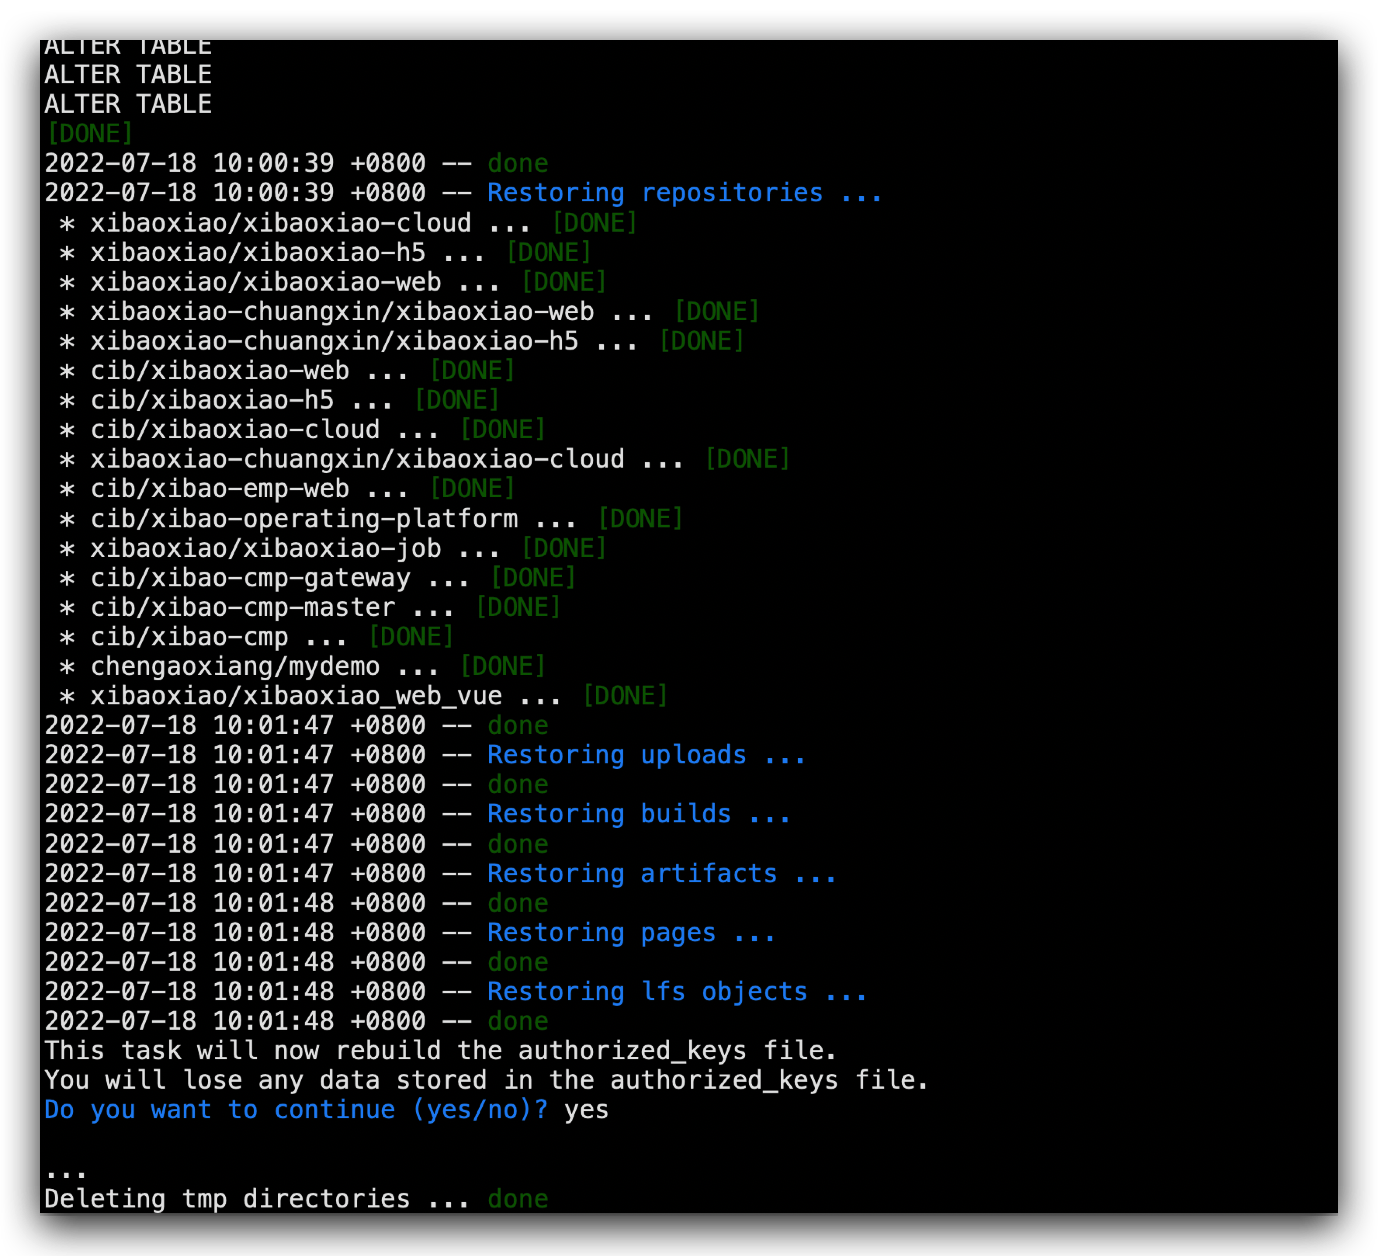1378x1256 pixels.
Task: Click [DONE] marker on chengaoxiang/mydemo row
Action: point(503,666)
